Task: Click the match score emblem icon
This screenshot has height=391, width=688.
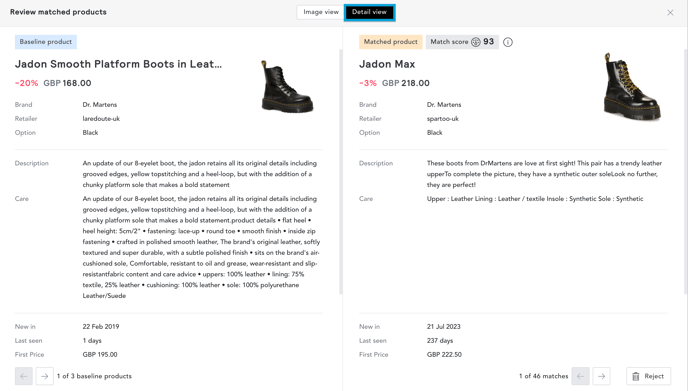Action: 476,42
